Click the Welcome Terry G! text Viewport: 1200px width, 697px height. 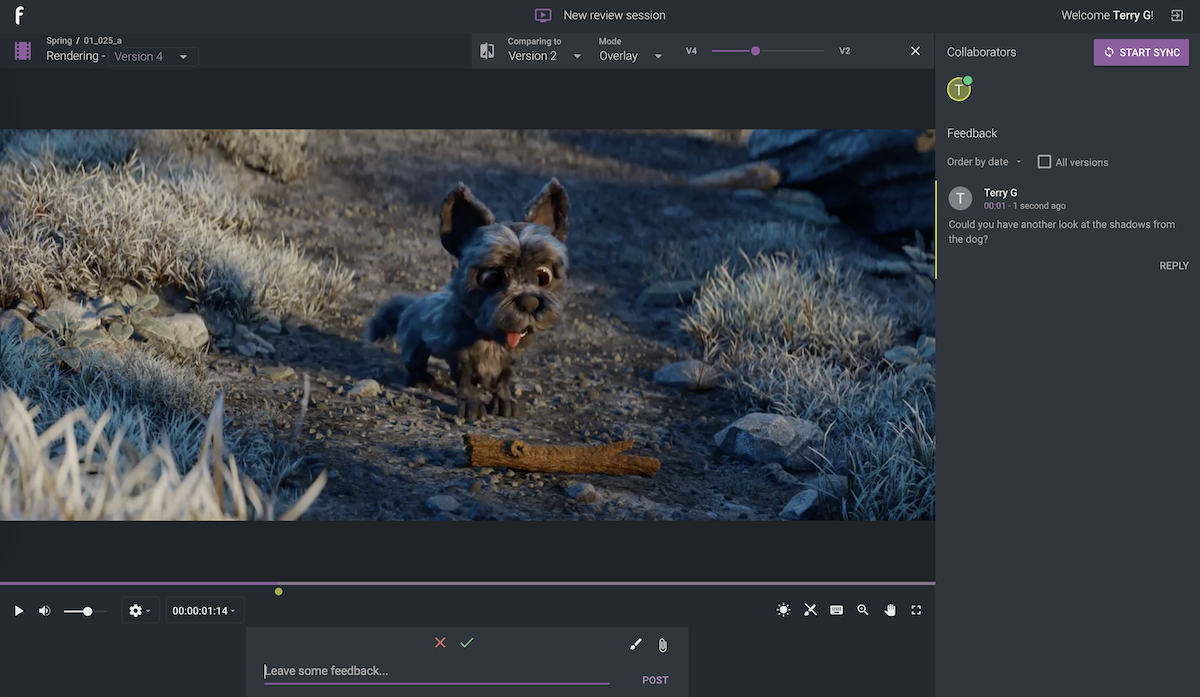tap(1107, 15)
